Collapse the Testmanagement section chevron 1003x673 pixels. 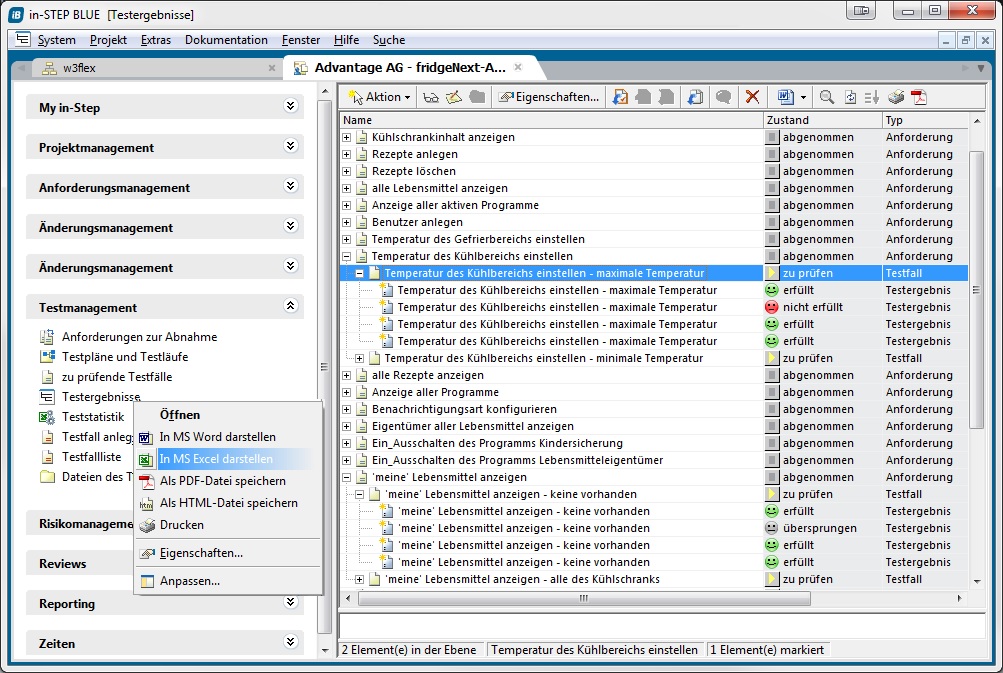pyautogui.click(x=291, y=306)
